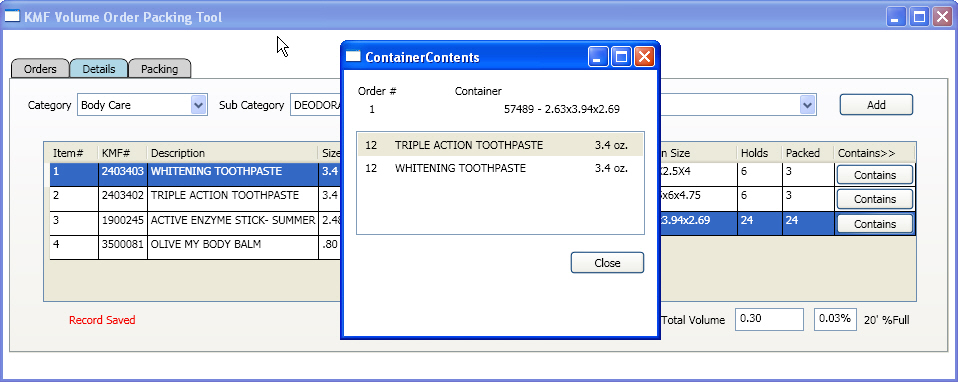This screenshot has height=382, width=958.
Task: Select Triple Action Toothpaste in container list
Action: 500,145
